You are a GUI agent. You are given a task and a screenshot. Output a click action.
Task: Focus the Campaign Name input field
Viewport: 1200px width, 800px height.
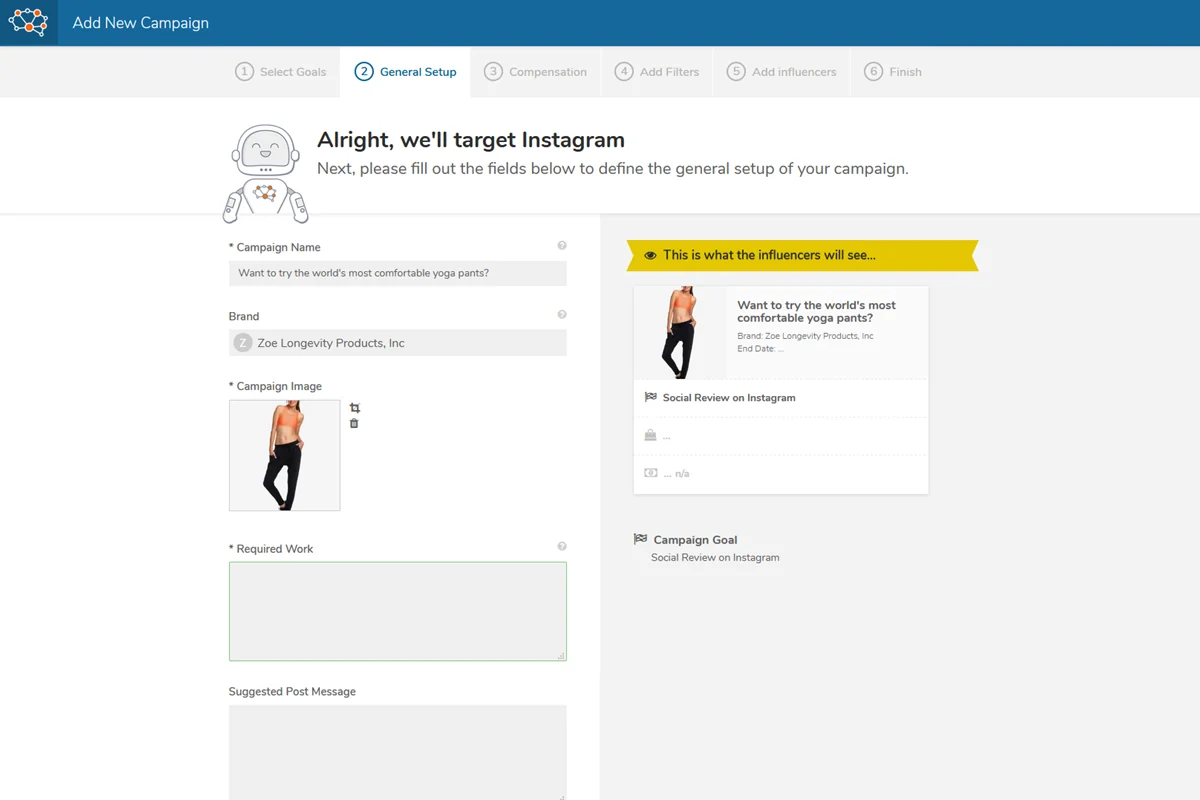pos(398,273)
